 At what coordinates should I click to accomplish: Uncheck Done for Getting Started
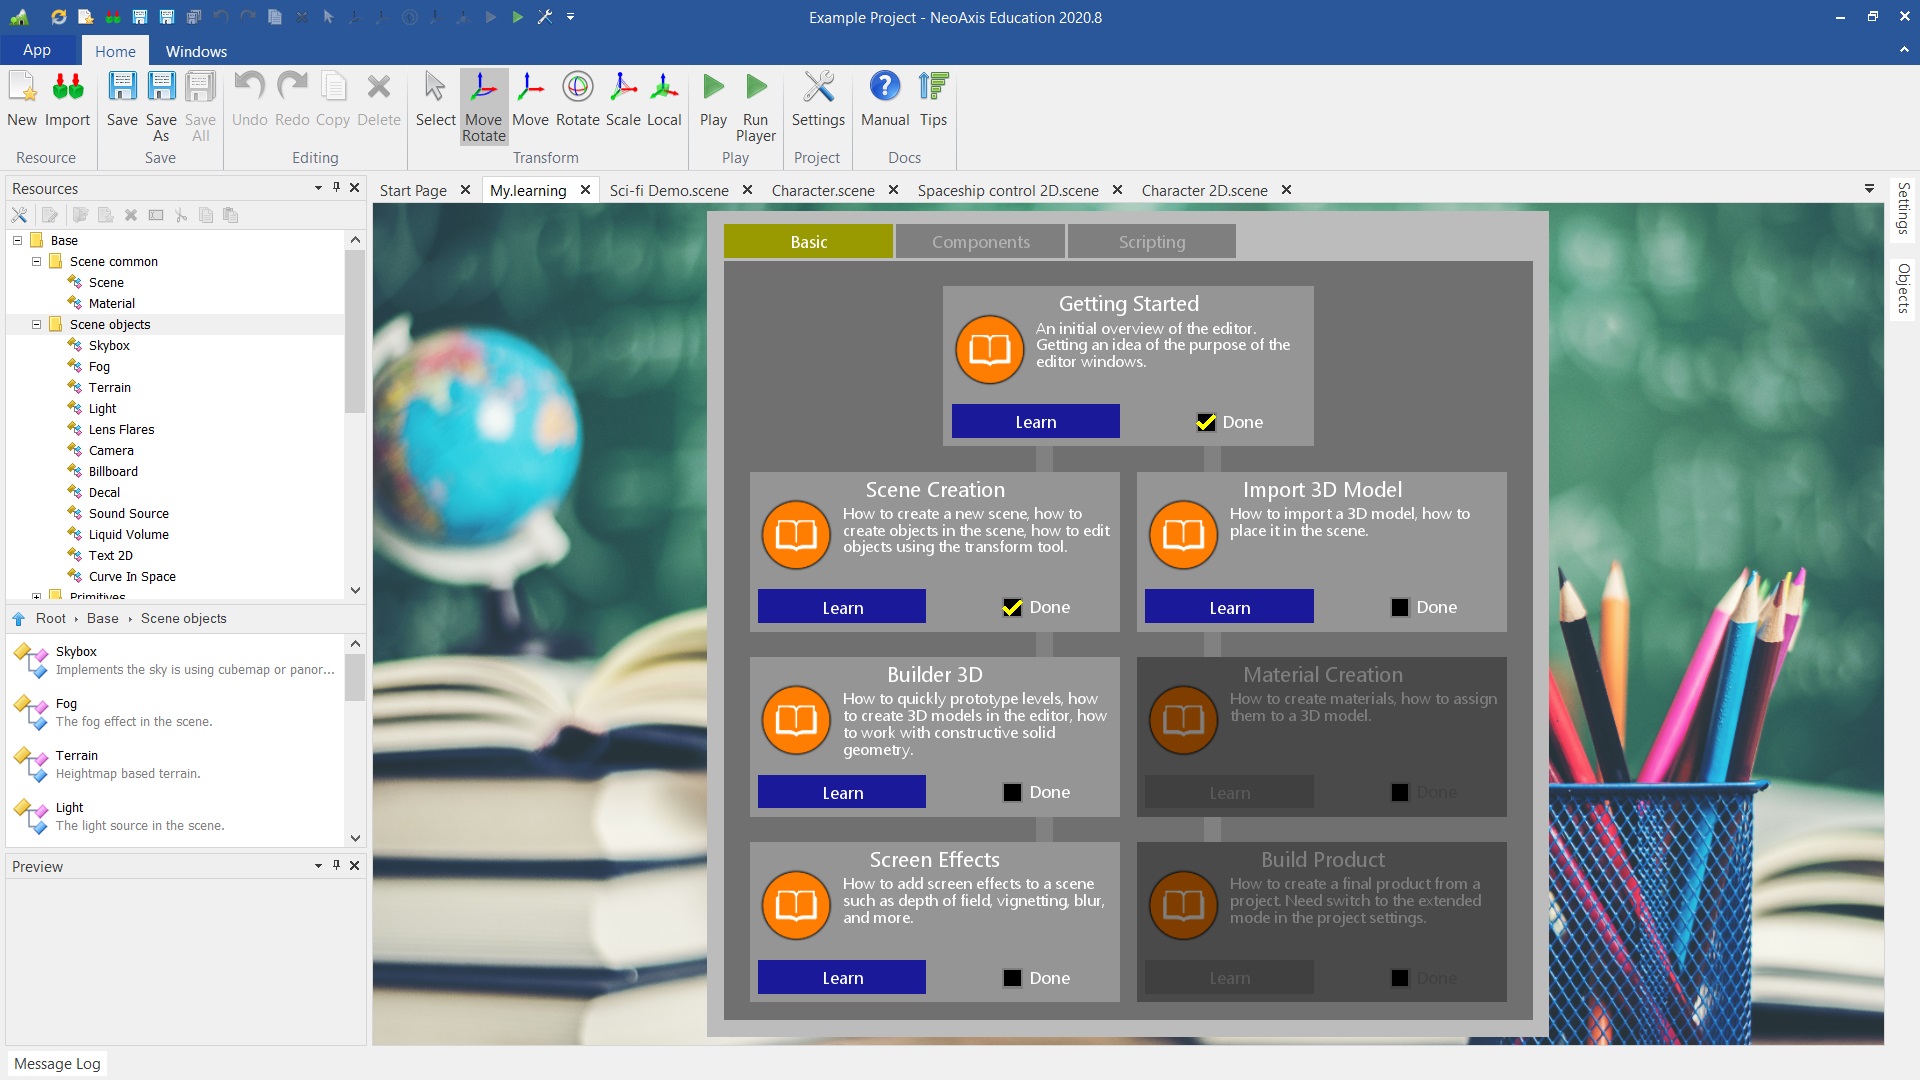click(x=1206, y=422)
